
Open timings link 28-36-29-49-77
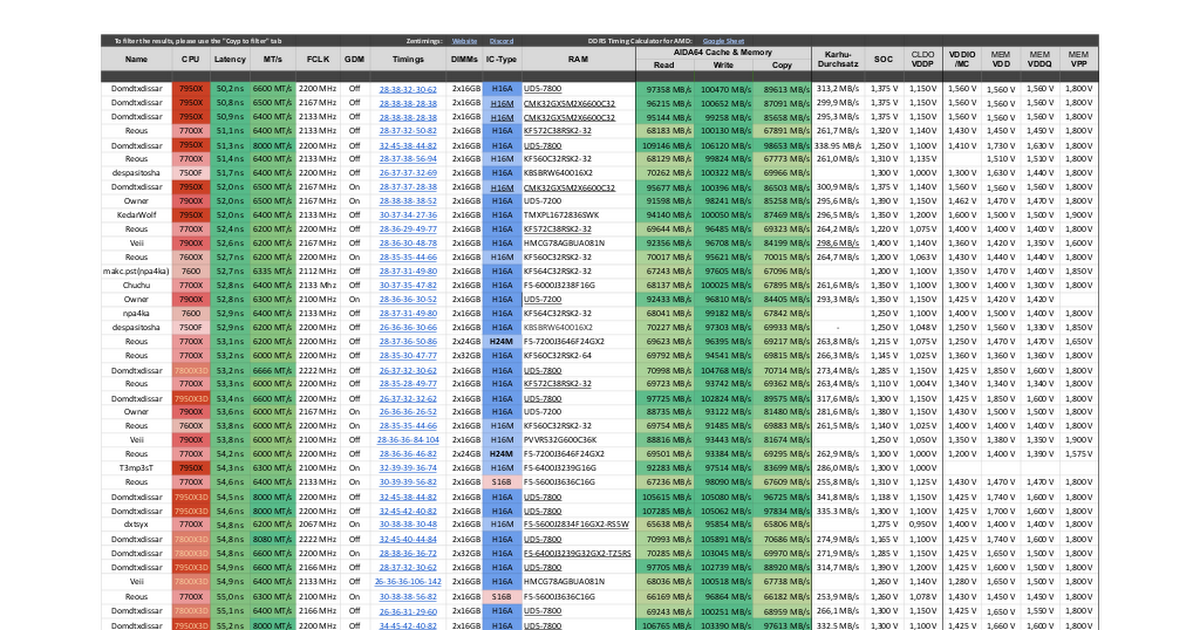click(408, 228)
